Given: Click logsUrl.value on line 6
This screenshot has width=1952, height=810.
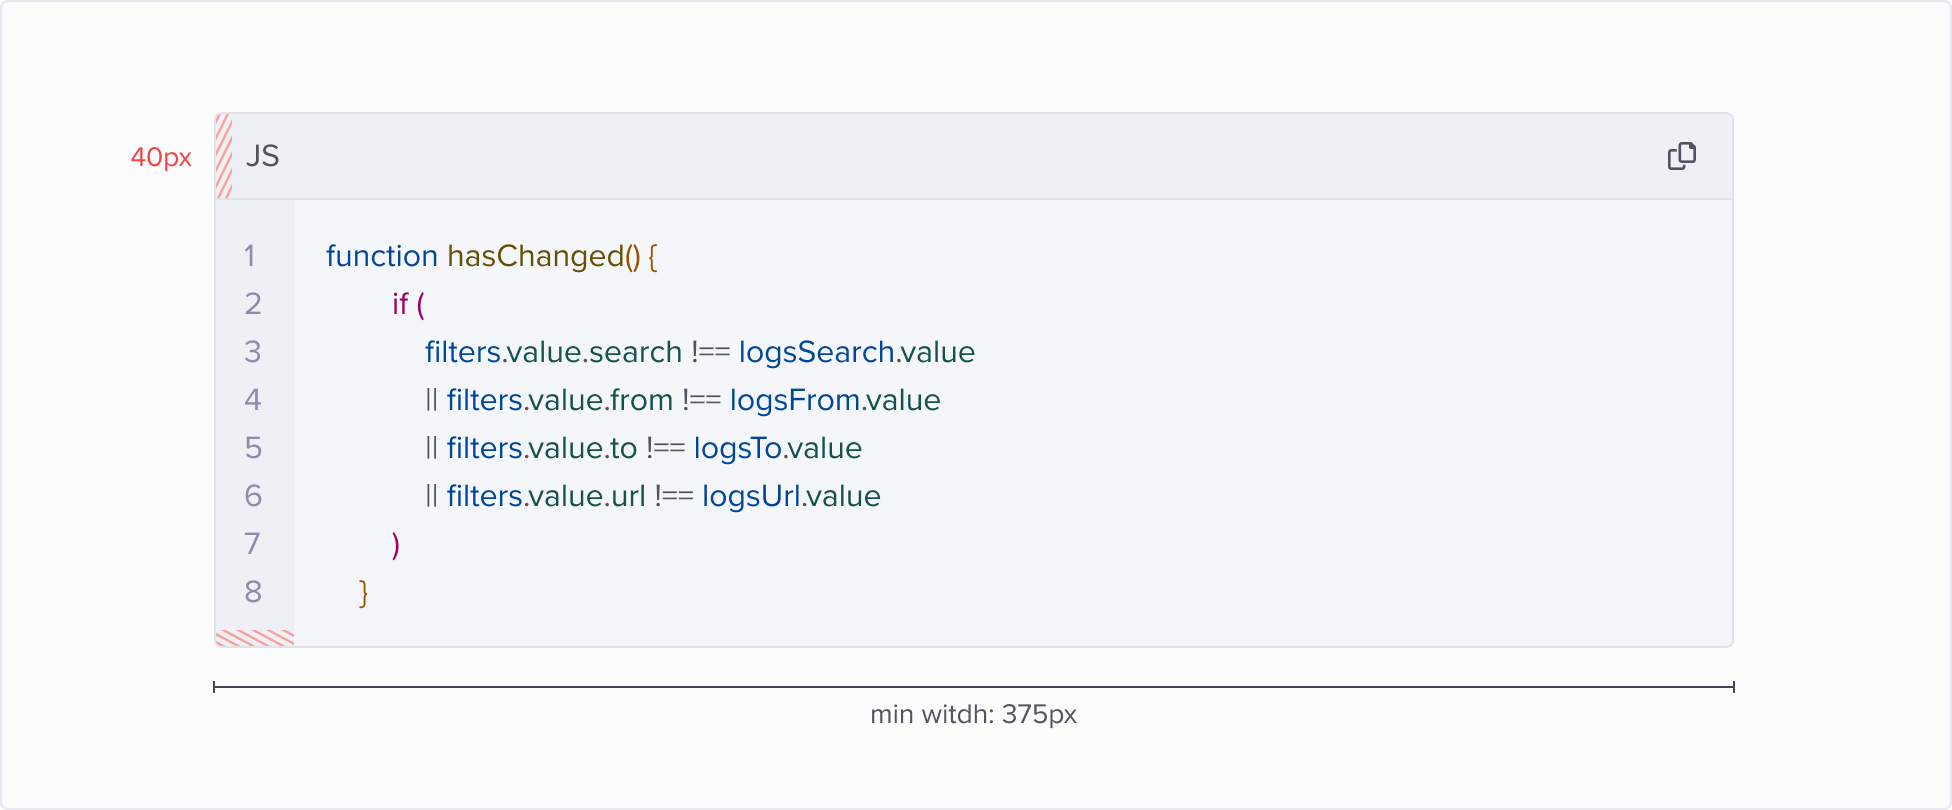Looking at the screenshot, I should tap(791, 496).
